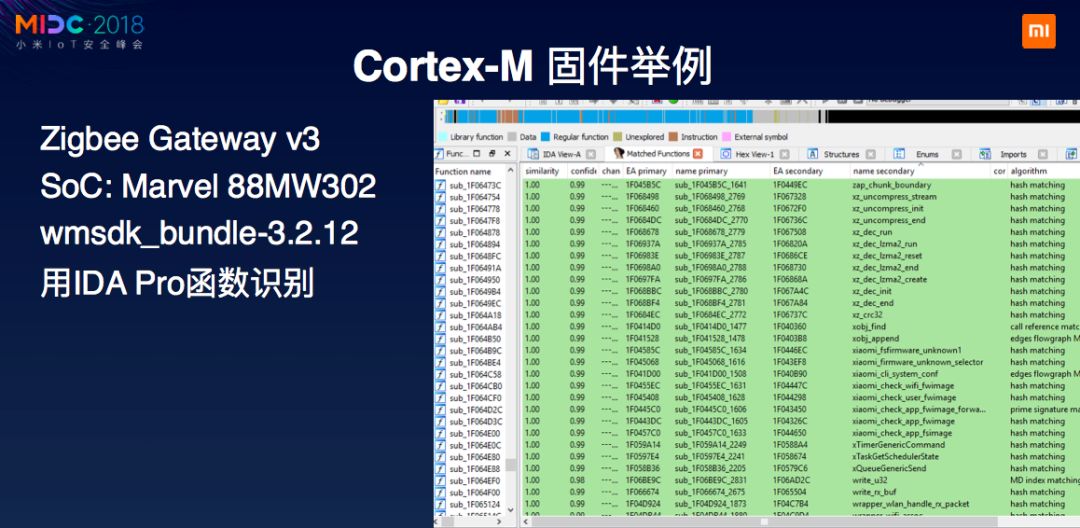1080x528 pixels.
Task: Click the Instruction legend swatch
Action: tap(673, 136)
